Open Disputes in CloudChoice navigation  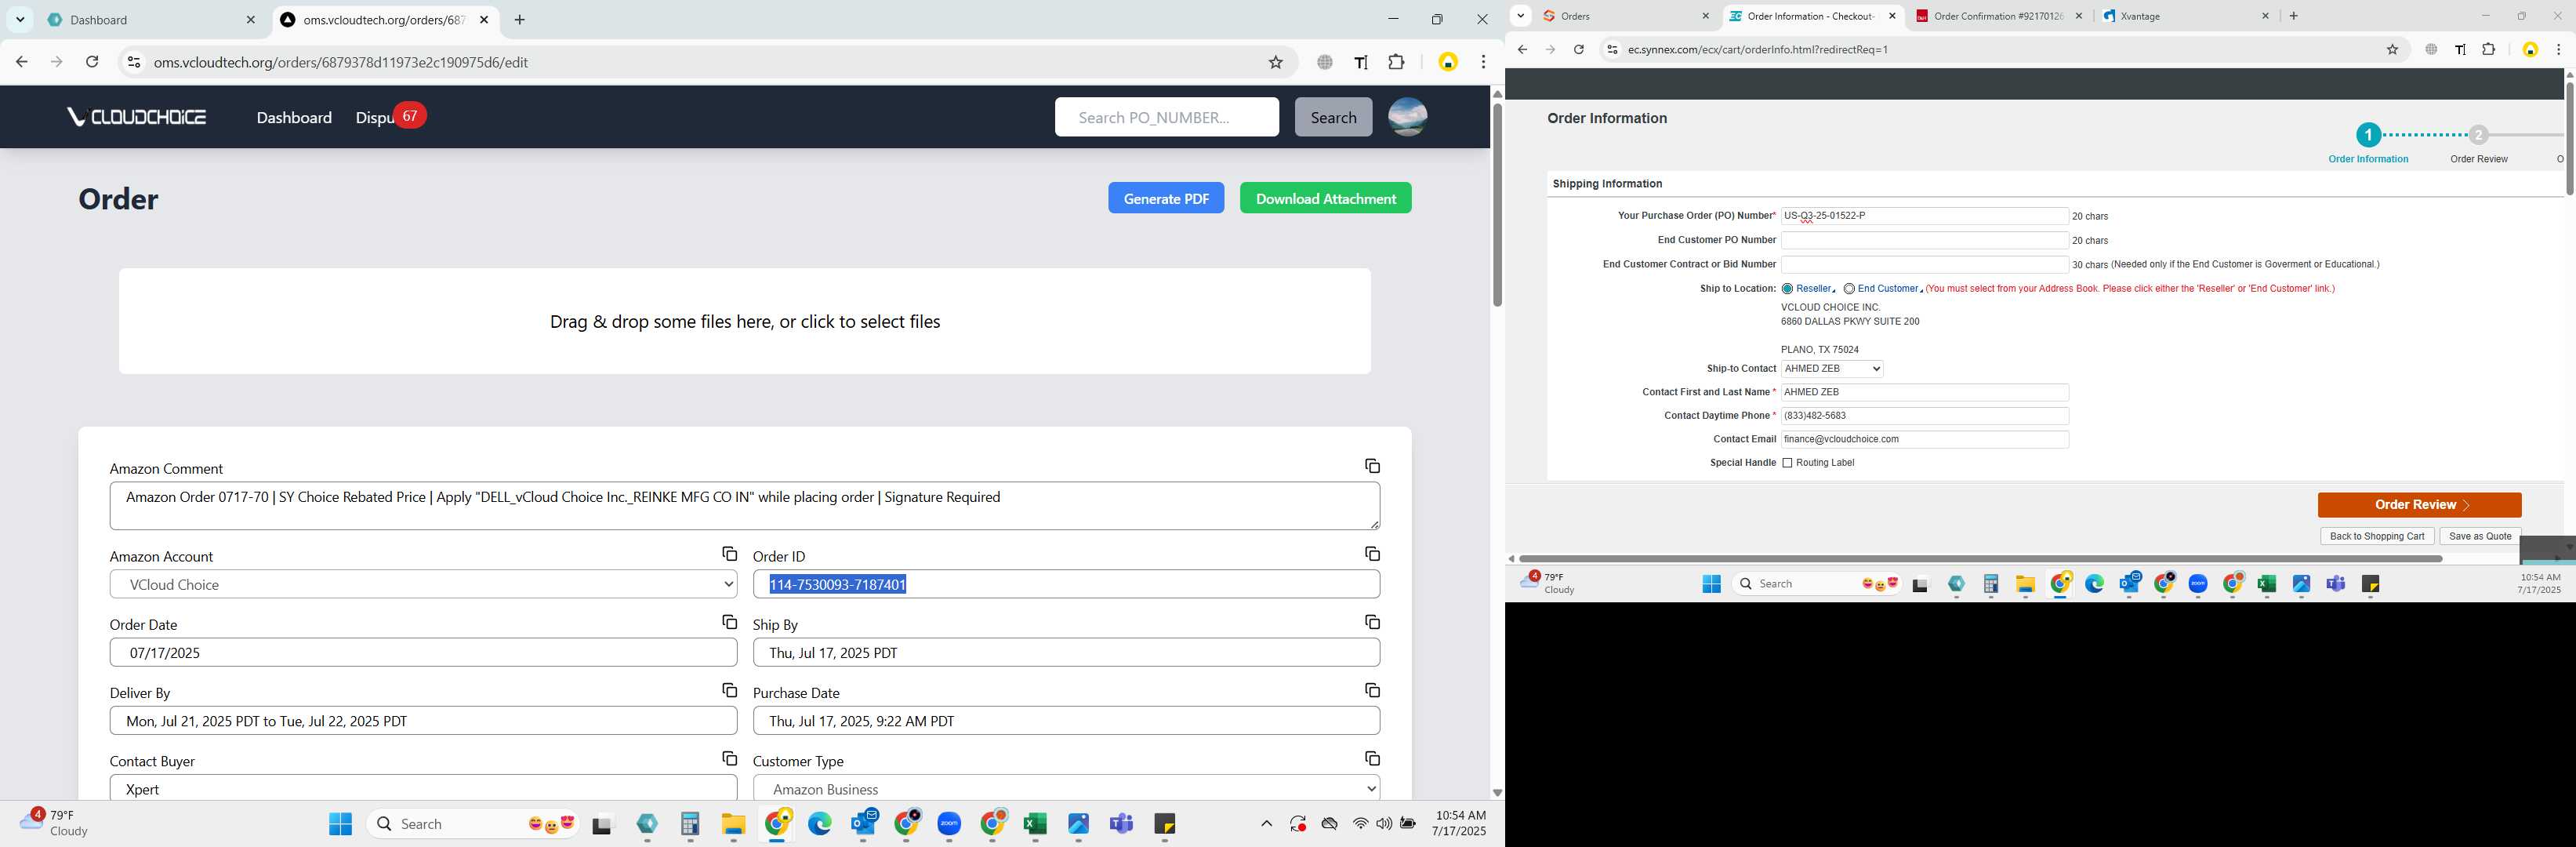(375, 118)
